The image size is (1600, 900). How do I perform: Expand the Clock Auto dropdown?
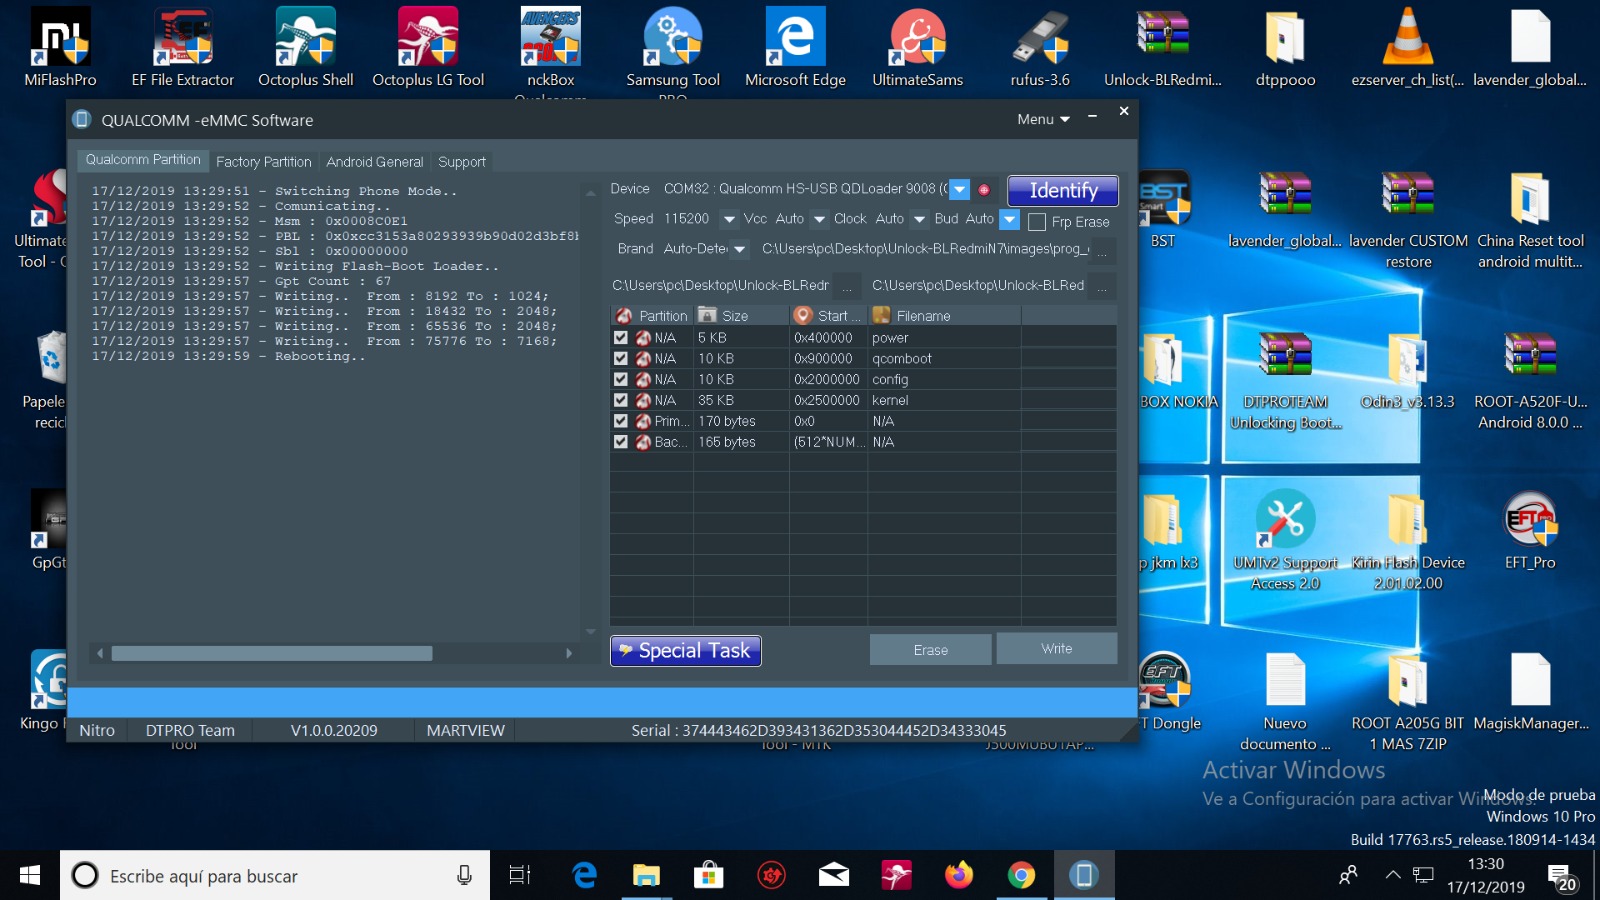pyautogui.click(x=919, y=219)
